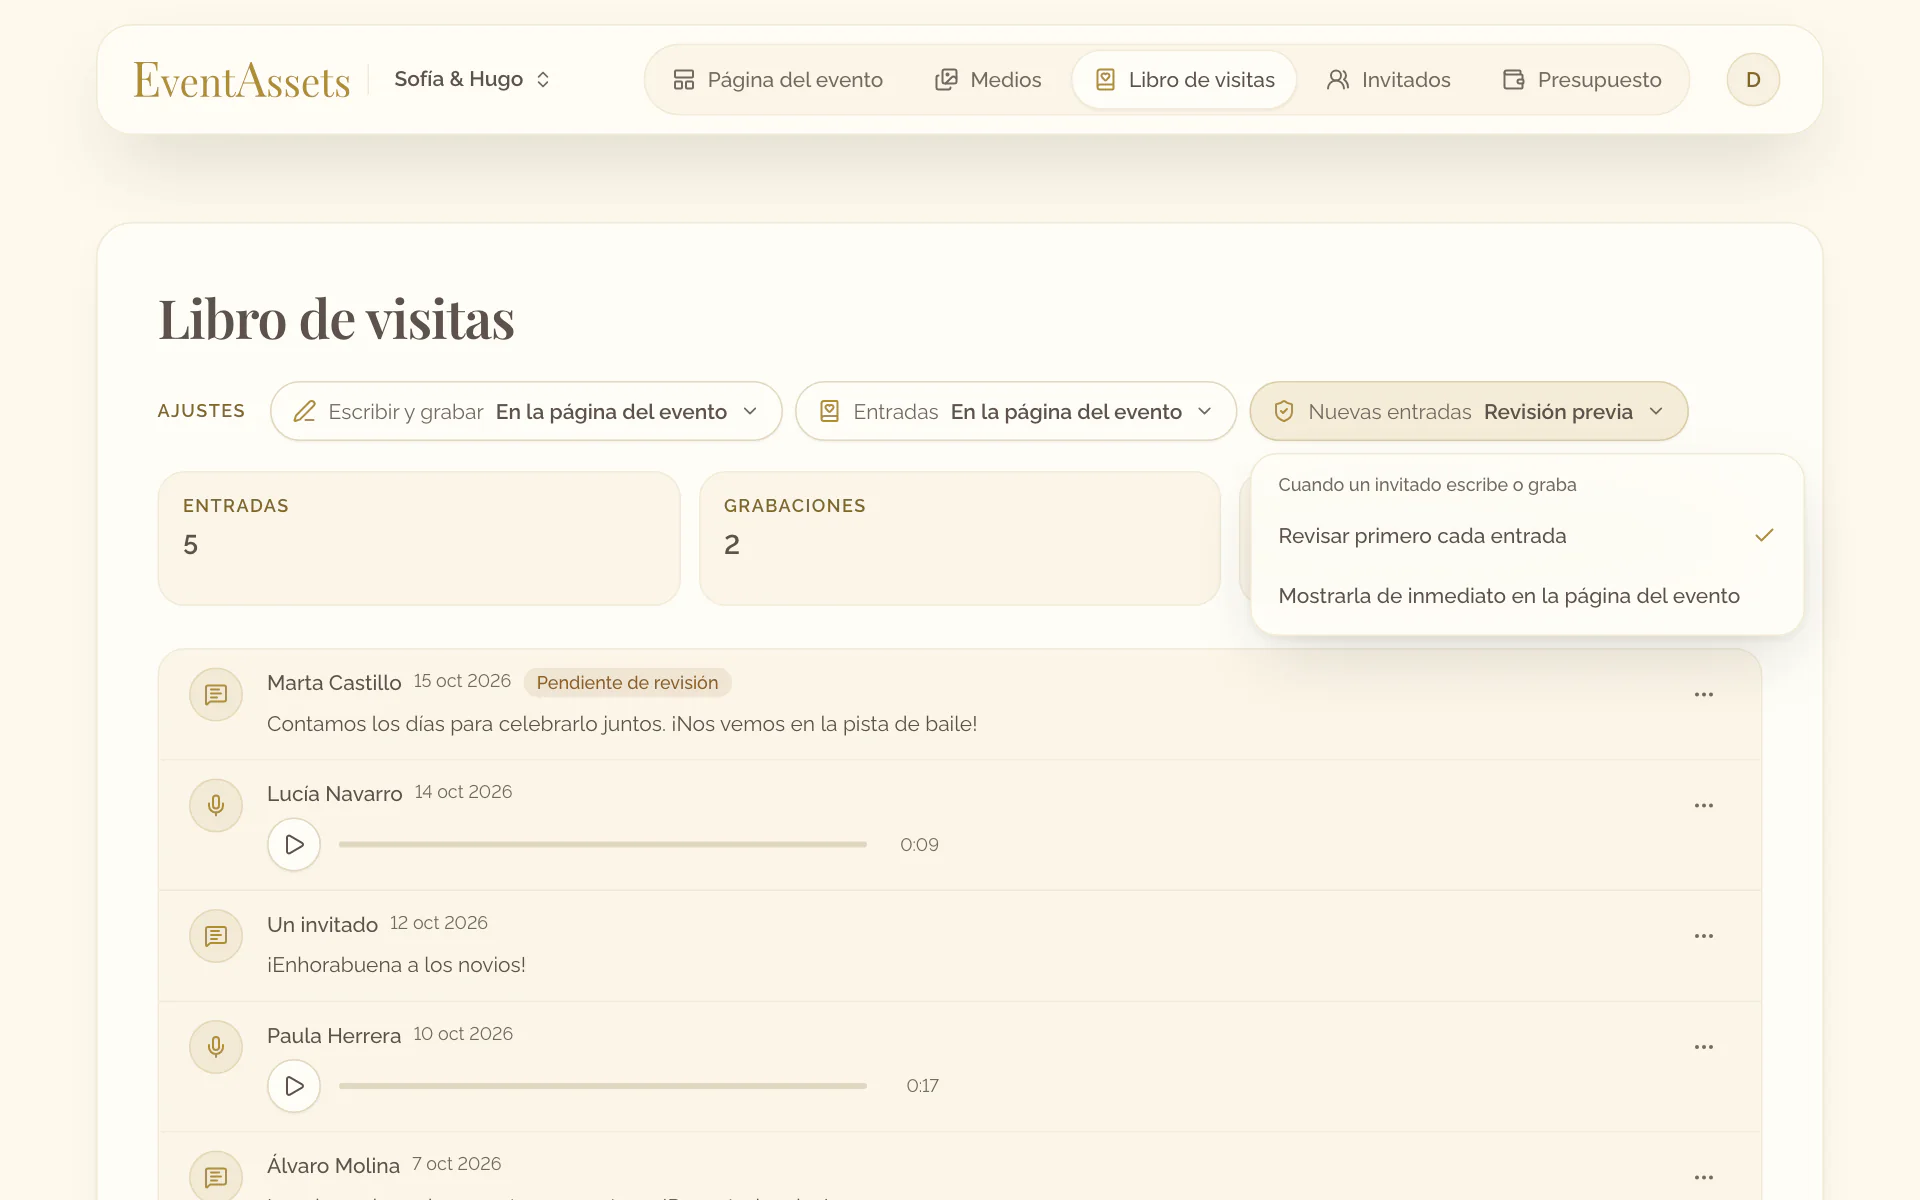Select Mostrarla de inmediato en la página del evento

pos(1527,596)
